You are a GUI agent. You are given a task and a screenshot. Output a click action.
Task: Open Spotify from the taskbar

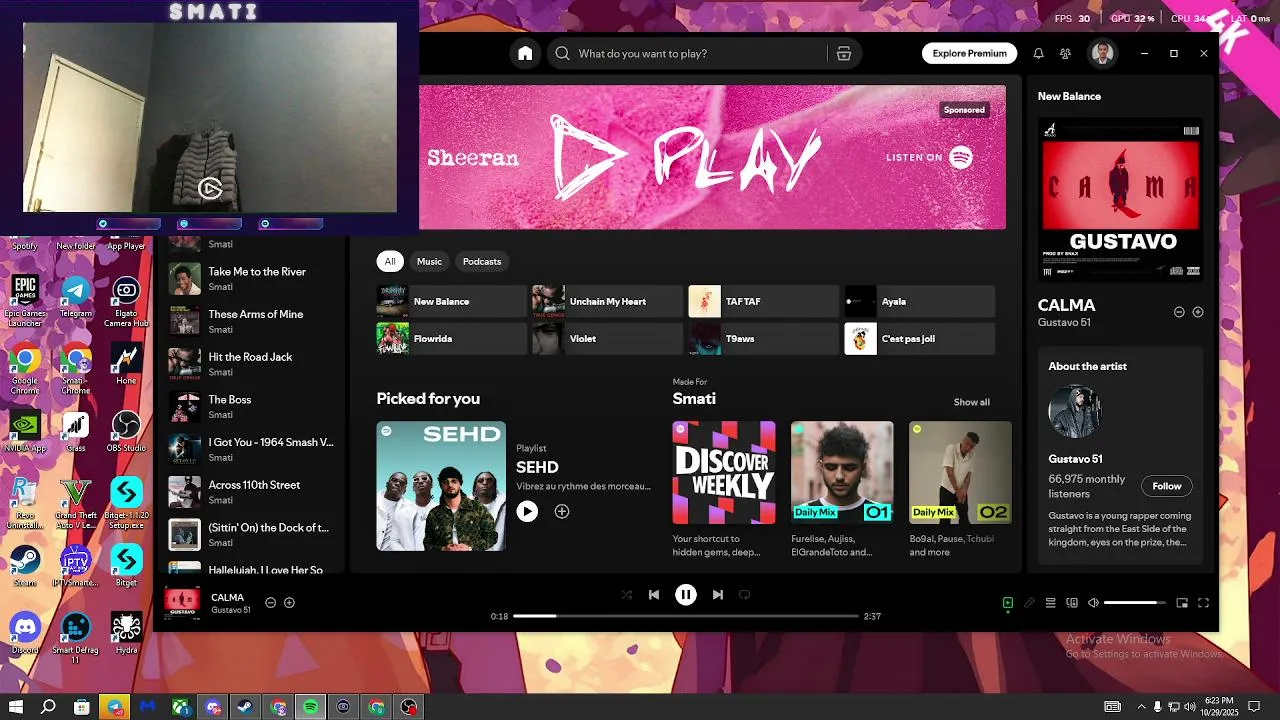point(310,707)
